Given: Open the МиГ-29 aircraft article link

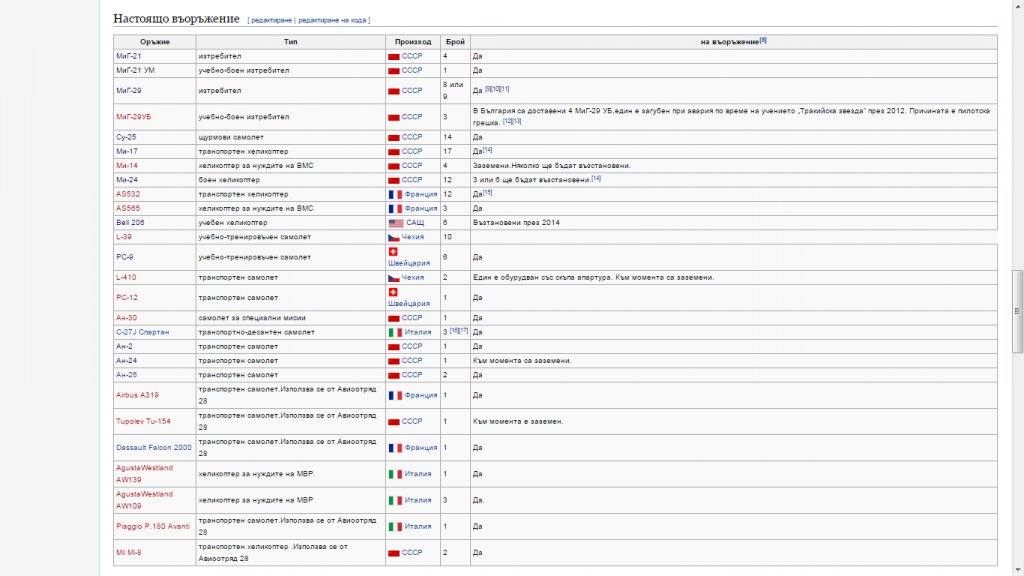Looking at the screenshot, I should click(x=128, y=90).
